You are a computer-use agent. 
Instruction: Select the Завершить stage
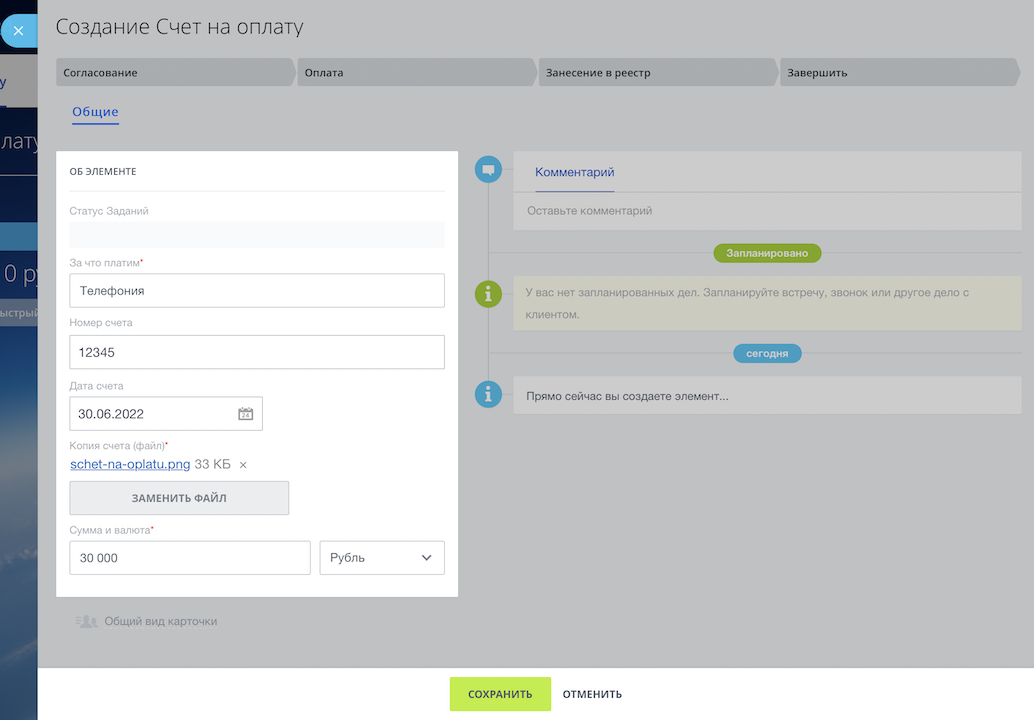899,73
